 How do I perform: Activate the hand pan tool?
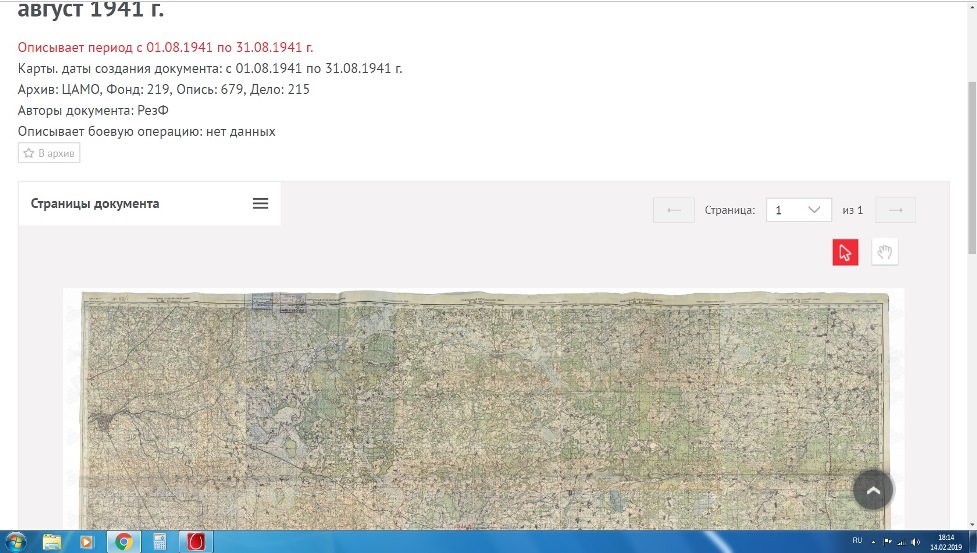[884, 252]
